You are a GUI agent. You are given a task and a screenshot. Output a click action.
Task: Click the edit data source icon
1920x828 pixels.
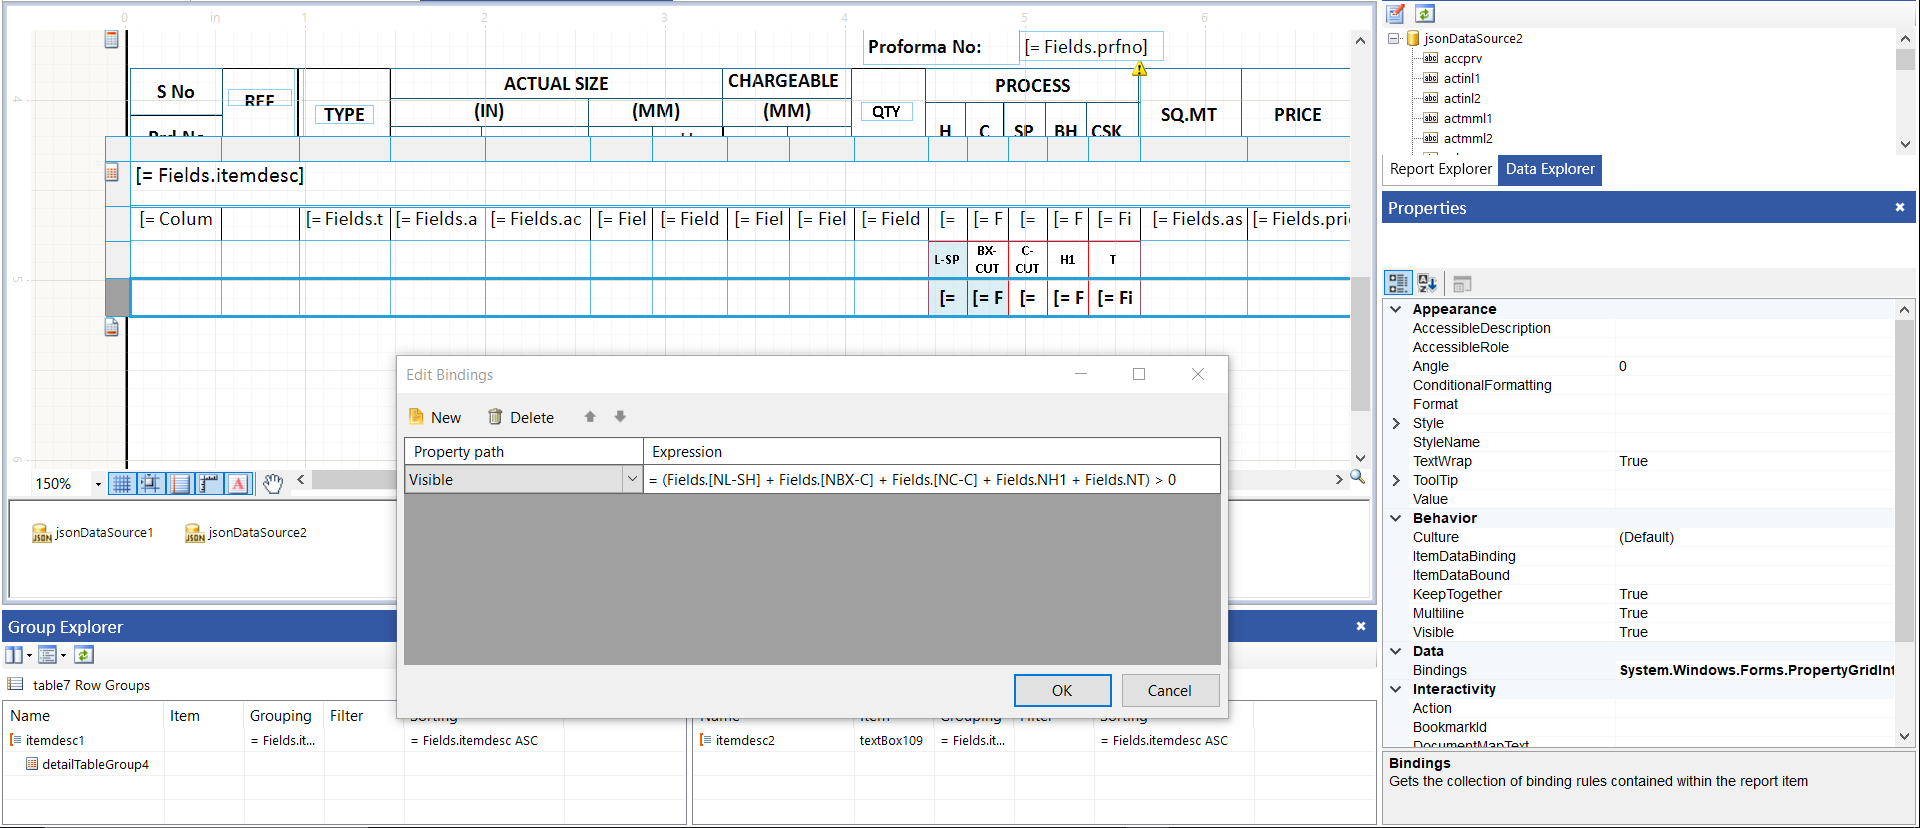click(x=1396, y=14)
